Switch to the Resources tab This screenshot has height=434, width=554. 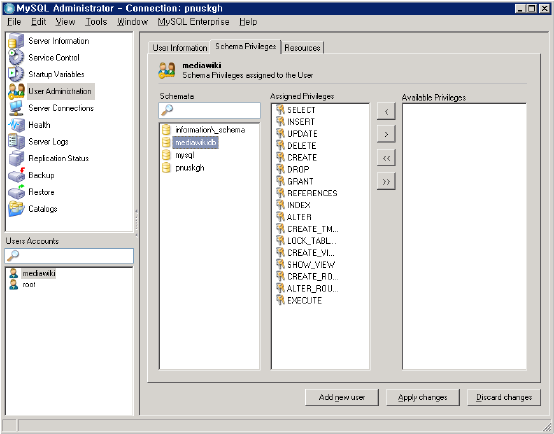(x=302, y=48)
